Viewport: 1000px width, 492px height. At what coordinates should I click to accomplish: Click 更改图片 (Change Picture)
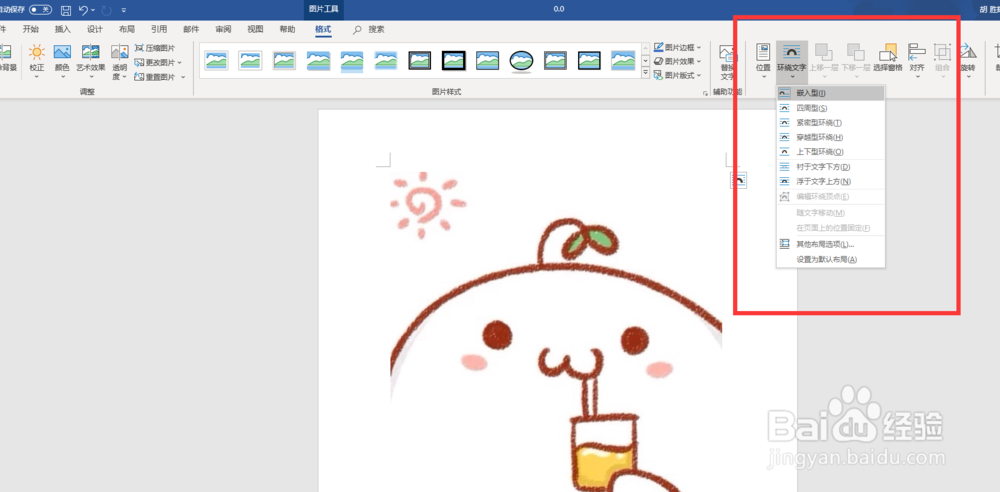[x=153, y=63]
